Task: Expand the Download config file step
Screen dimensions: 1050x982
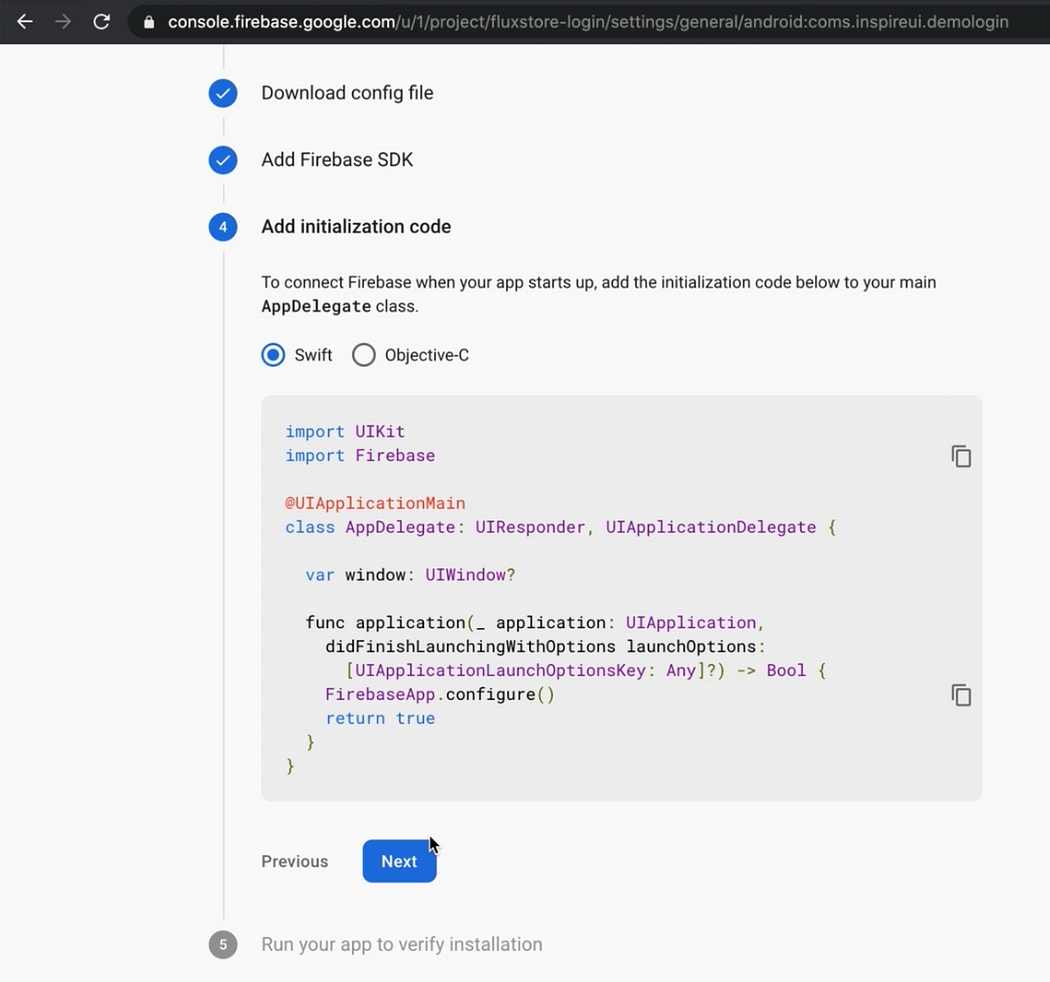Action: tap(347, 93)
